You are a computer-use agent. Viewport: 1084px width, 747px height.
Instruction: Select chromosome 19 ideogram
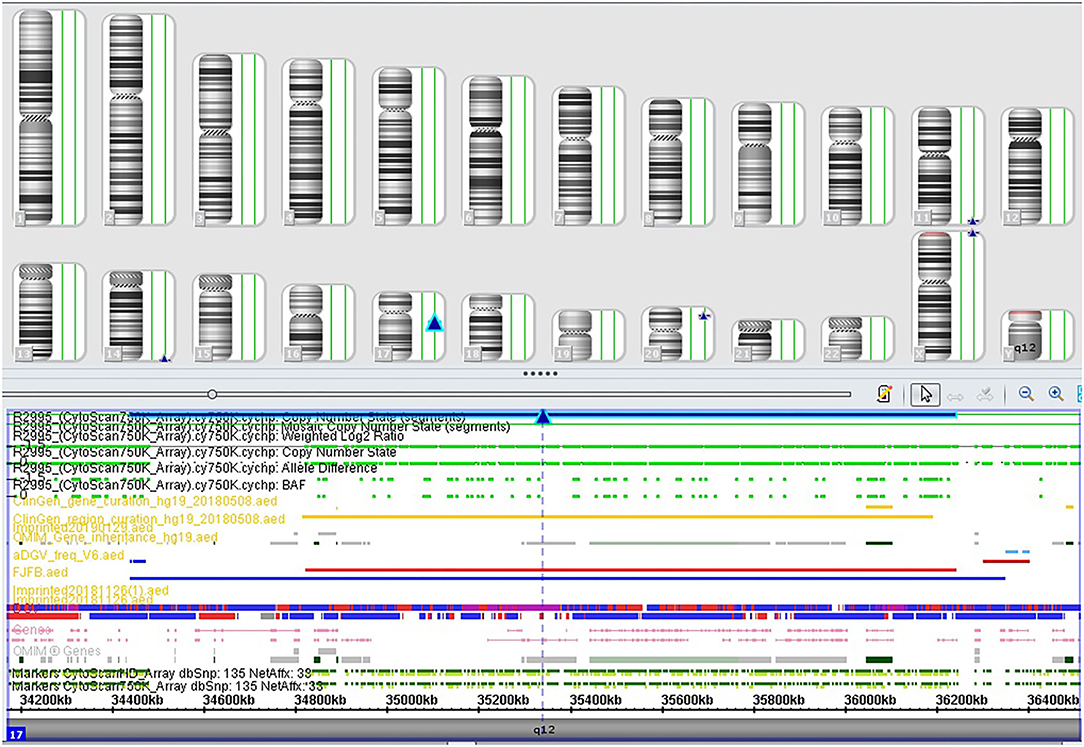click(x=575, y=335)
